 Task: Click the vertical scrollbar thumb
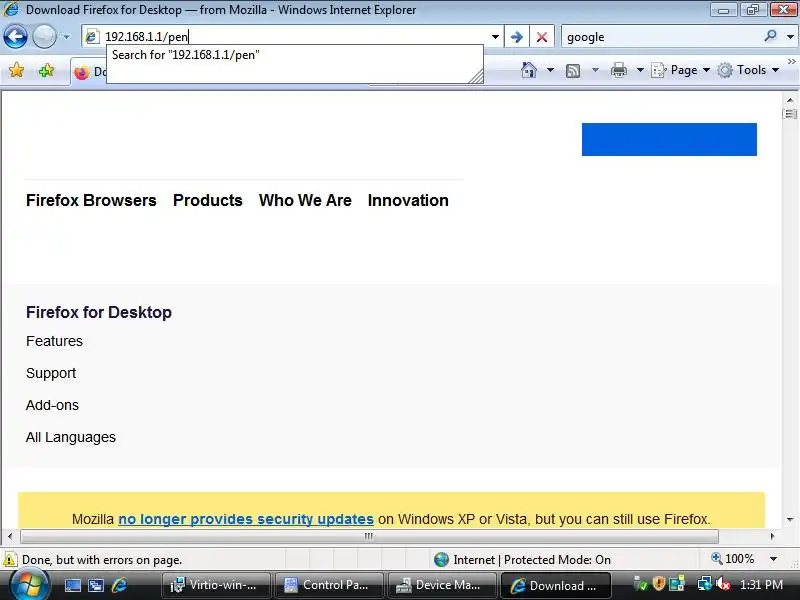click(x=790, y=114)
